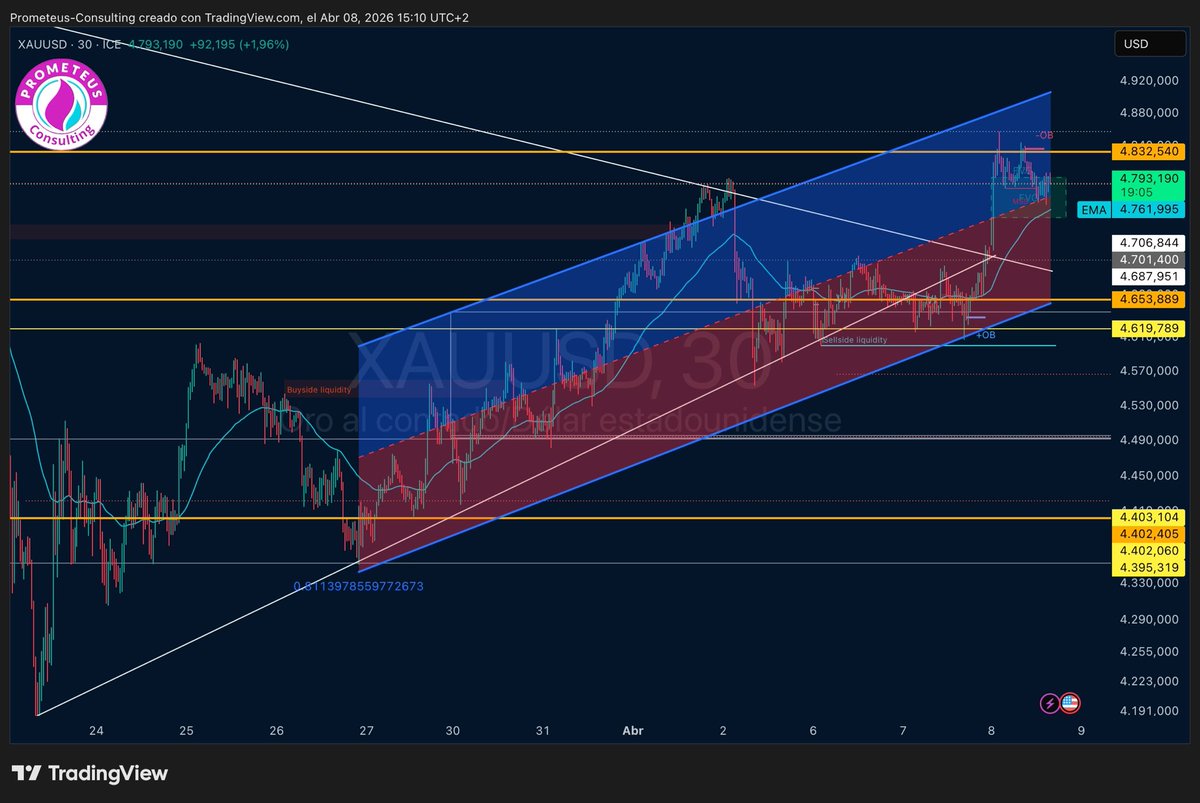Click the 0.6113978559772673 channel value

click(x=358, y=586)
